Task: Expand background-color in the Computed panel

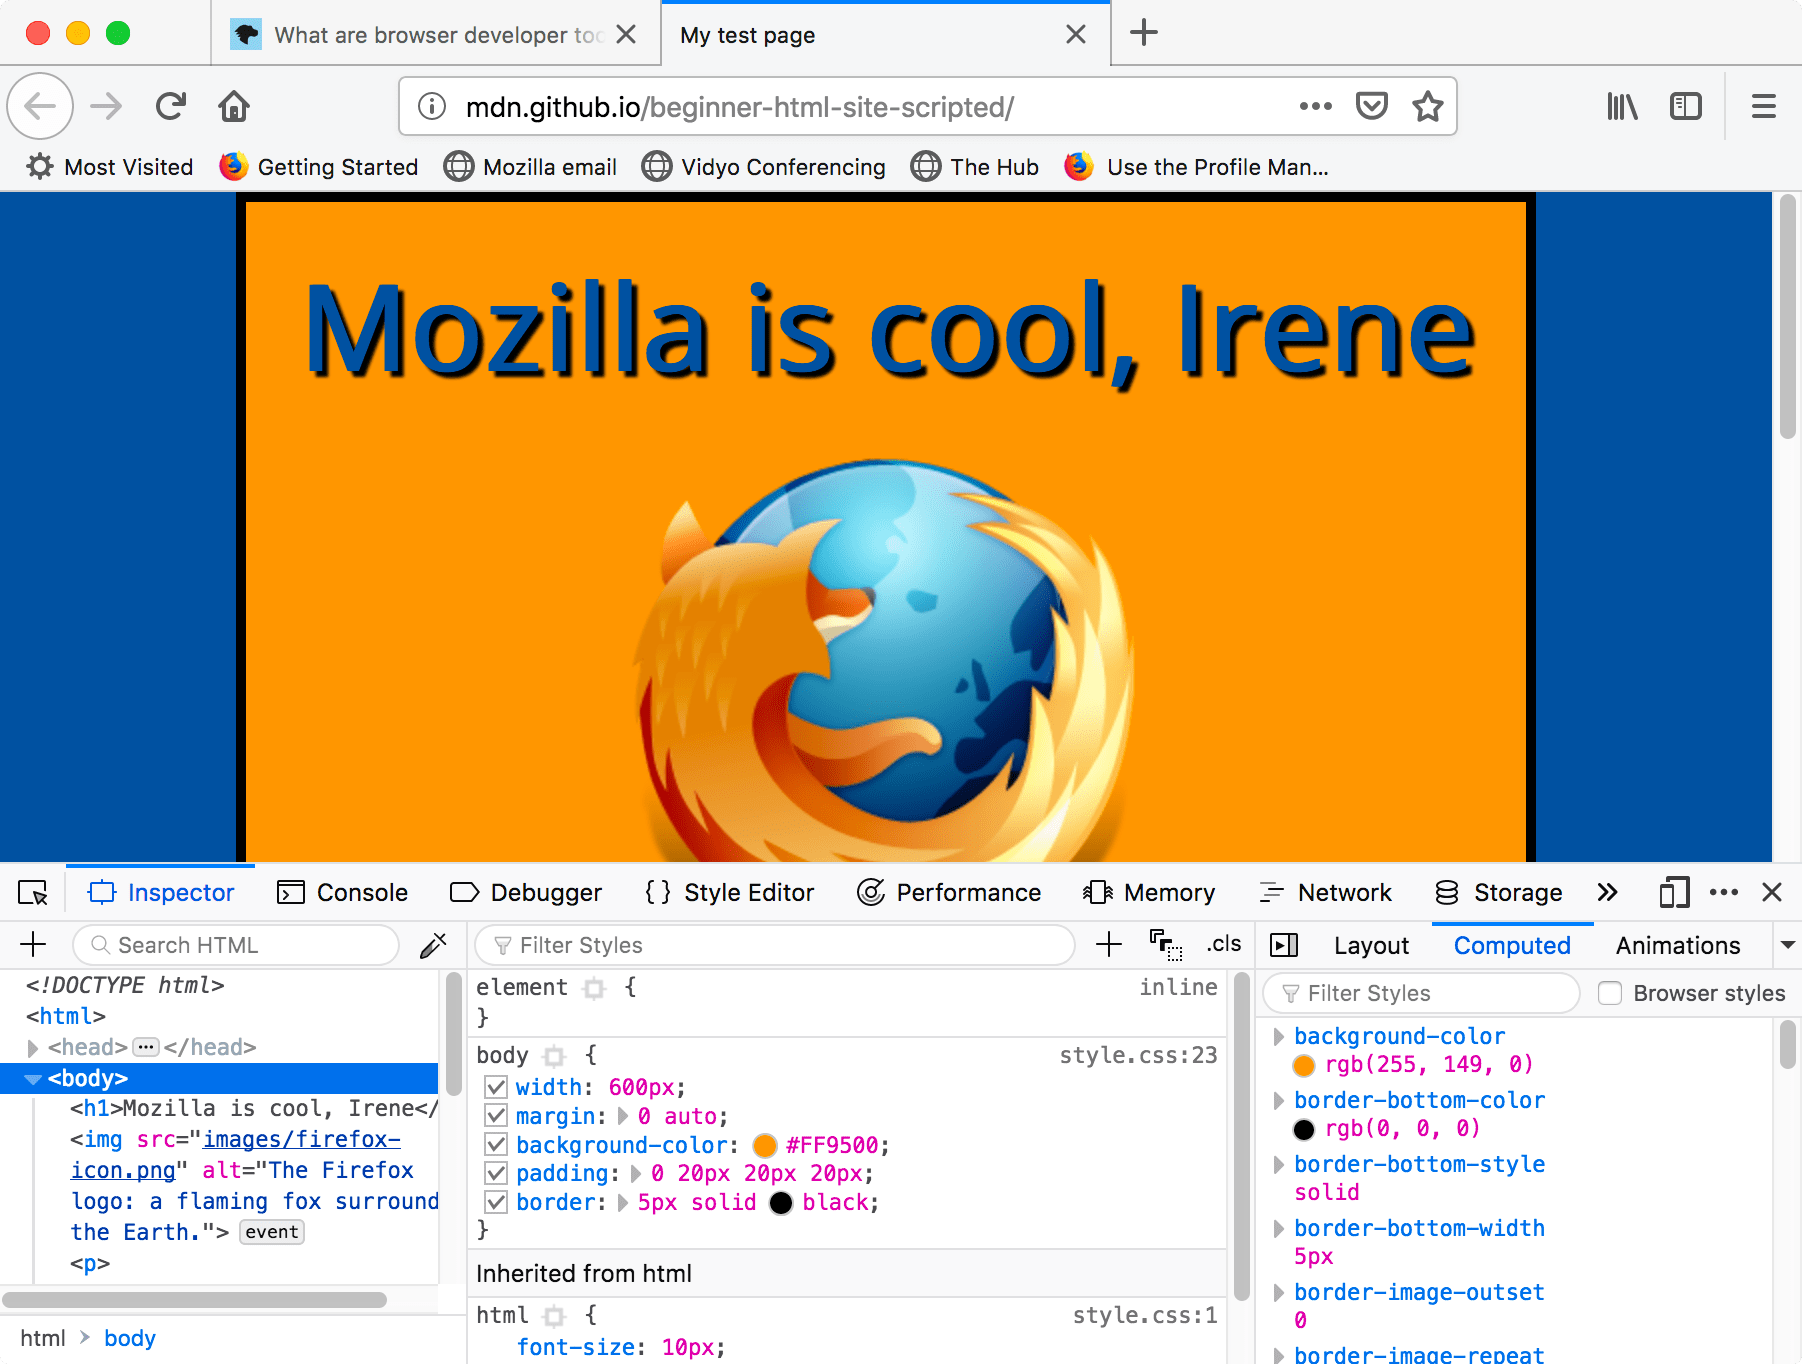Action: [x=1281, y=1036]
